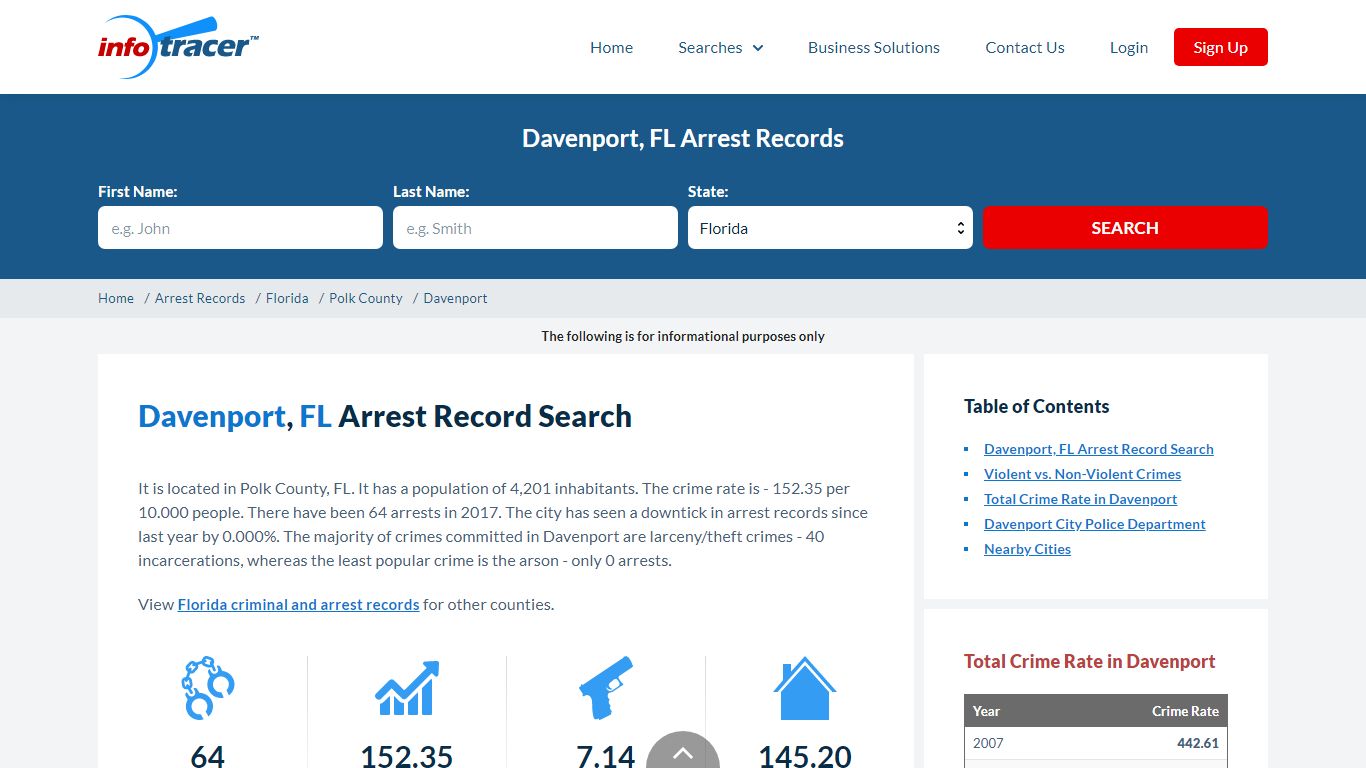Select the handcuffs arrests icon
1366x768 pixels.
pyautogui.click(x=207, y=688)
